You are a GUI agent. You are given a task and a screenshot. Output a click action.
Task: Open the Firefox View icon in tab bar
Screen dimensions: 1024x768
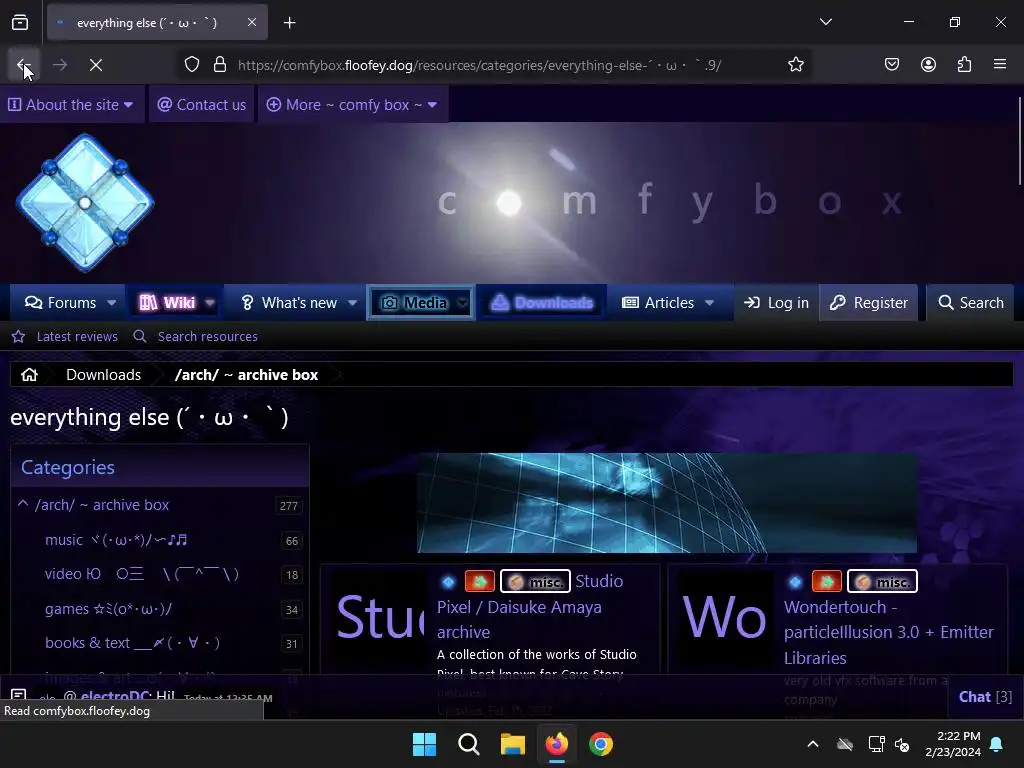(x=20, y=23)
